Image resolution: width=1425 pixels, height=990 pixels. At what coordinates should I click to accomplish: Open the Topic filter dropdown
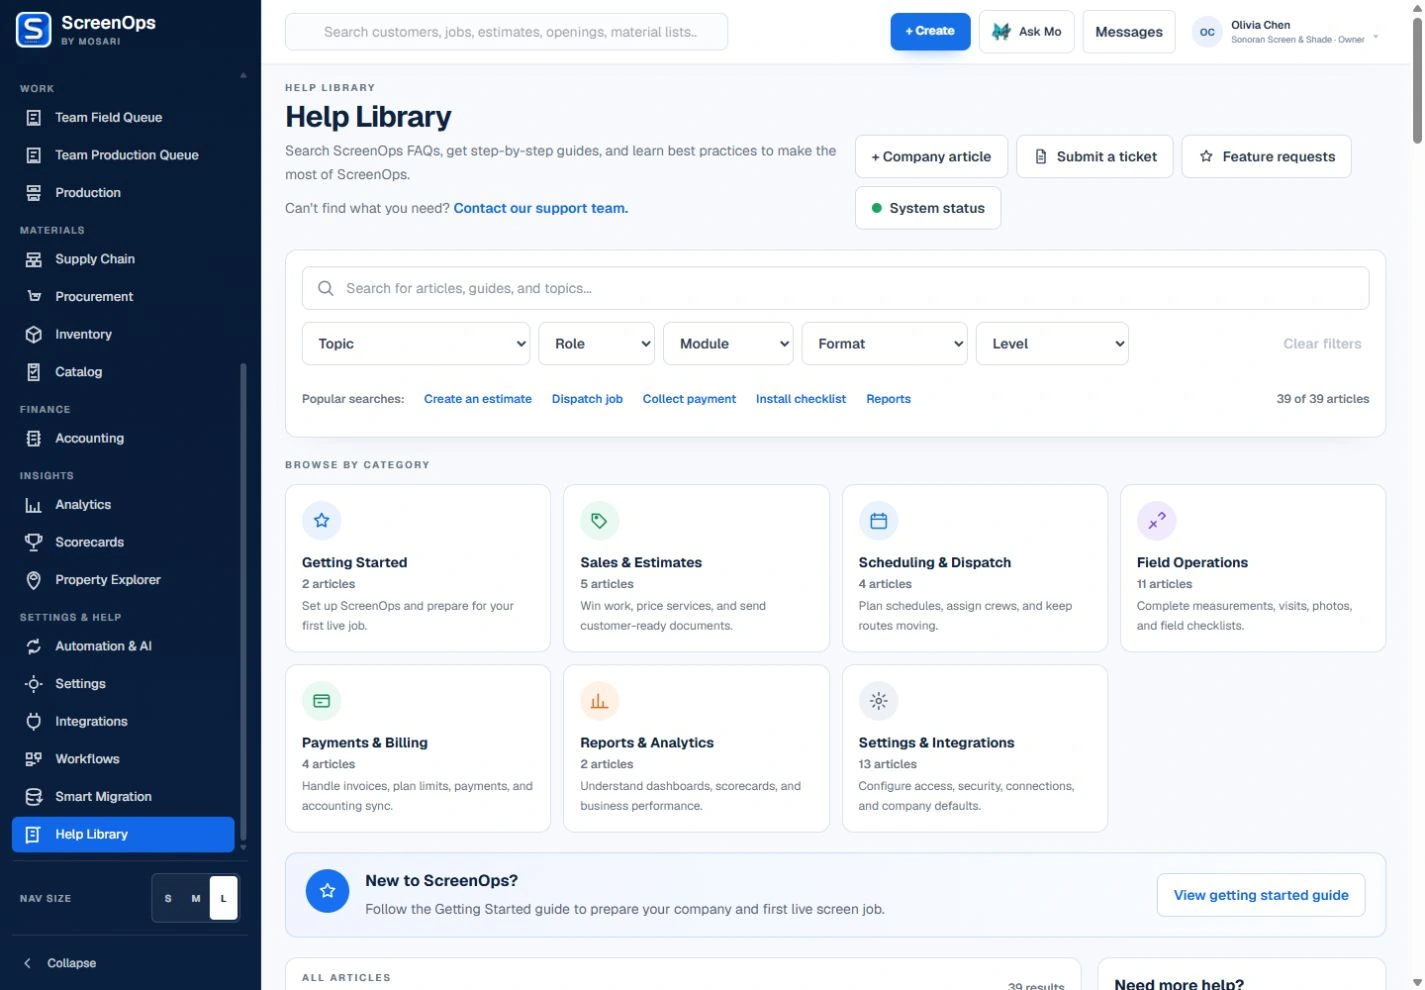[x=416, y=344]
